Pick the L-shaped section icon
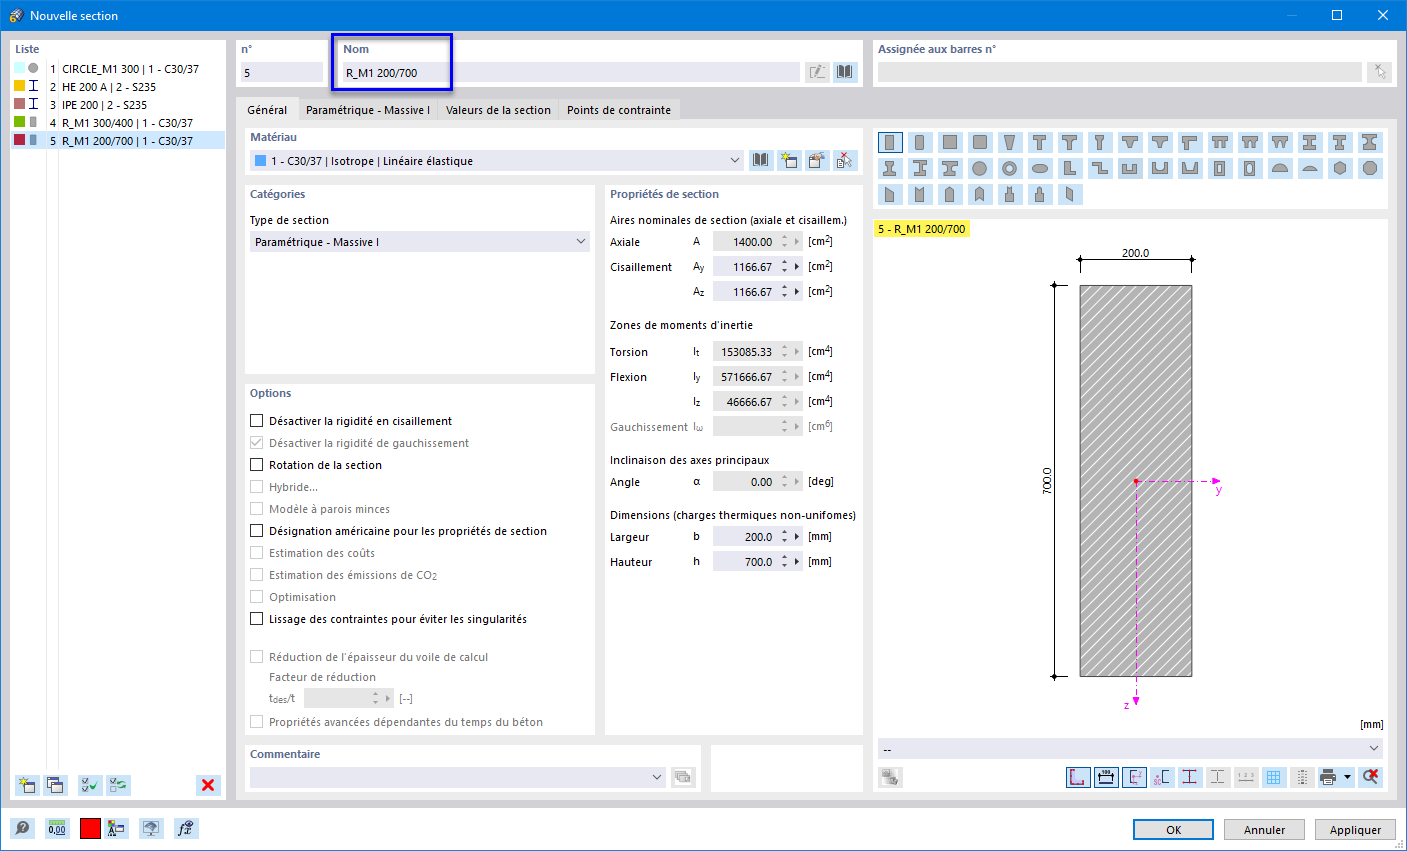Screen dimensions: 1407x851 click(x=1070, y=168)
